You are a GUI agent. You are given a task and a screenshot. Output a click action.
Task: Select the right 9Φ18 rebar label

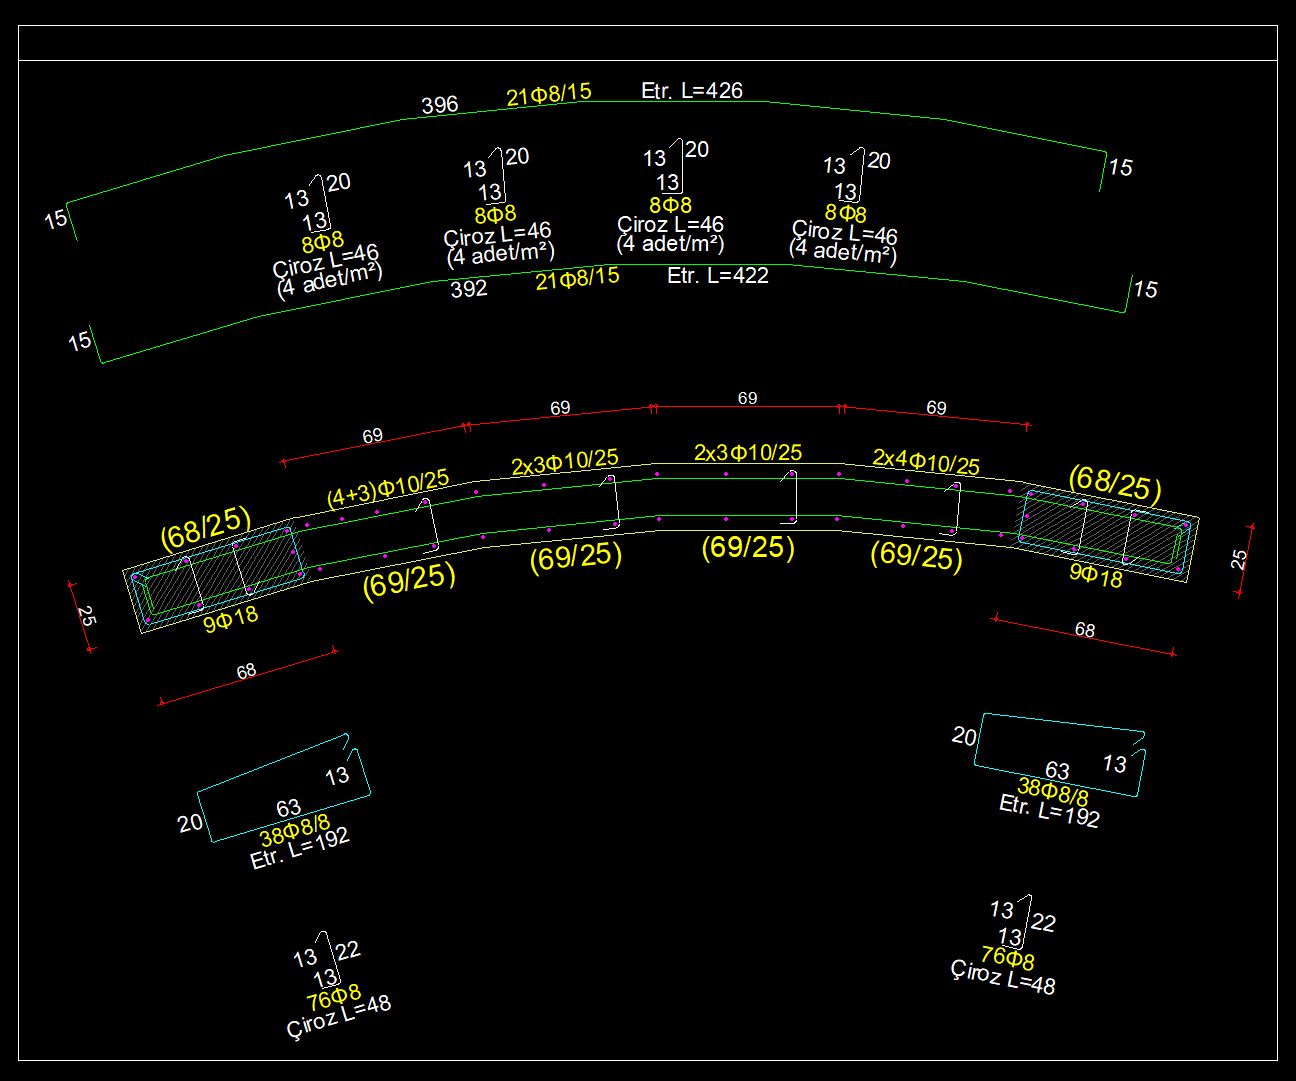[1095, 575]
